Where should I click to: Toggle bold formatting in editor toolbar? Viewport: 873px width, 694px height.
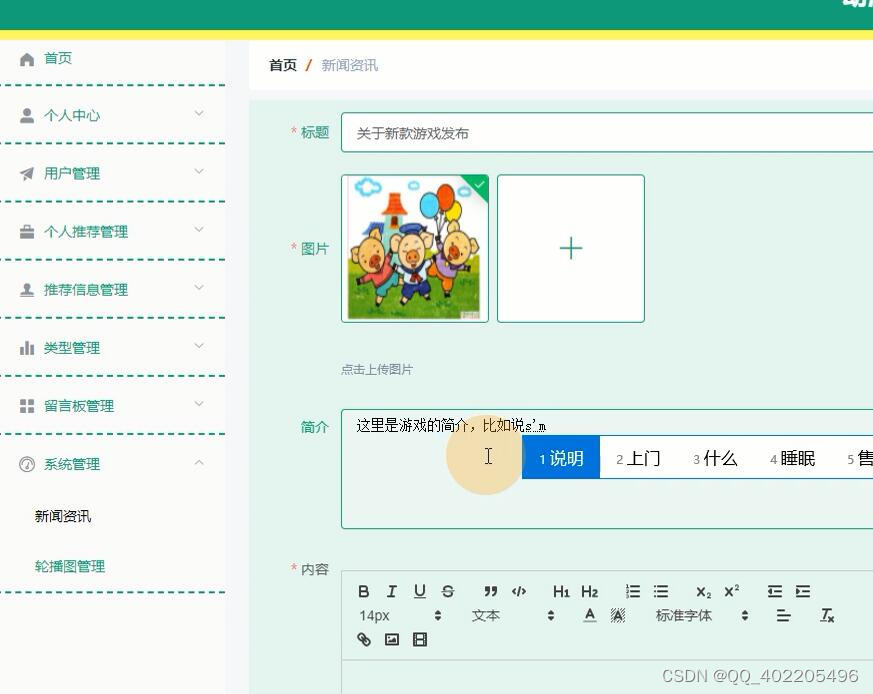364,591
